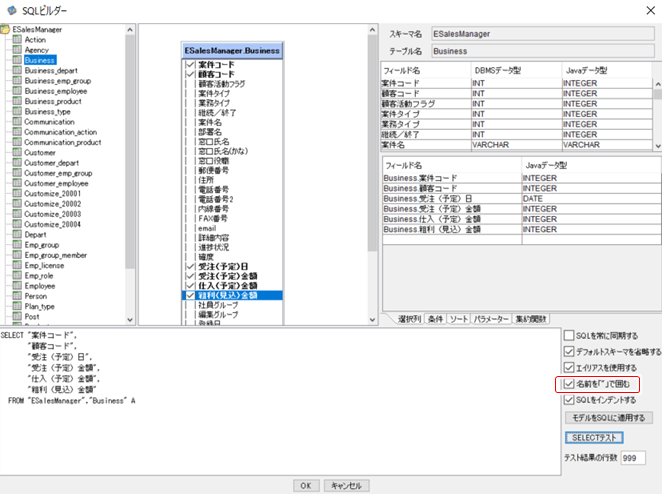
Task: Open the パラメーター tab
Action: click(x=491, y=319)
